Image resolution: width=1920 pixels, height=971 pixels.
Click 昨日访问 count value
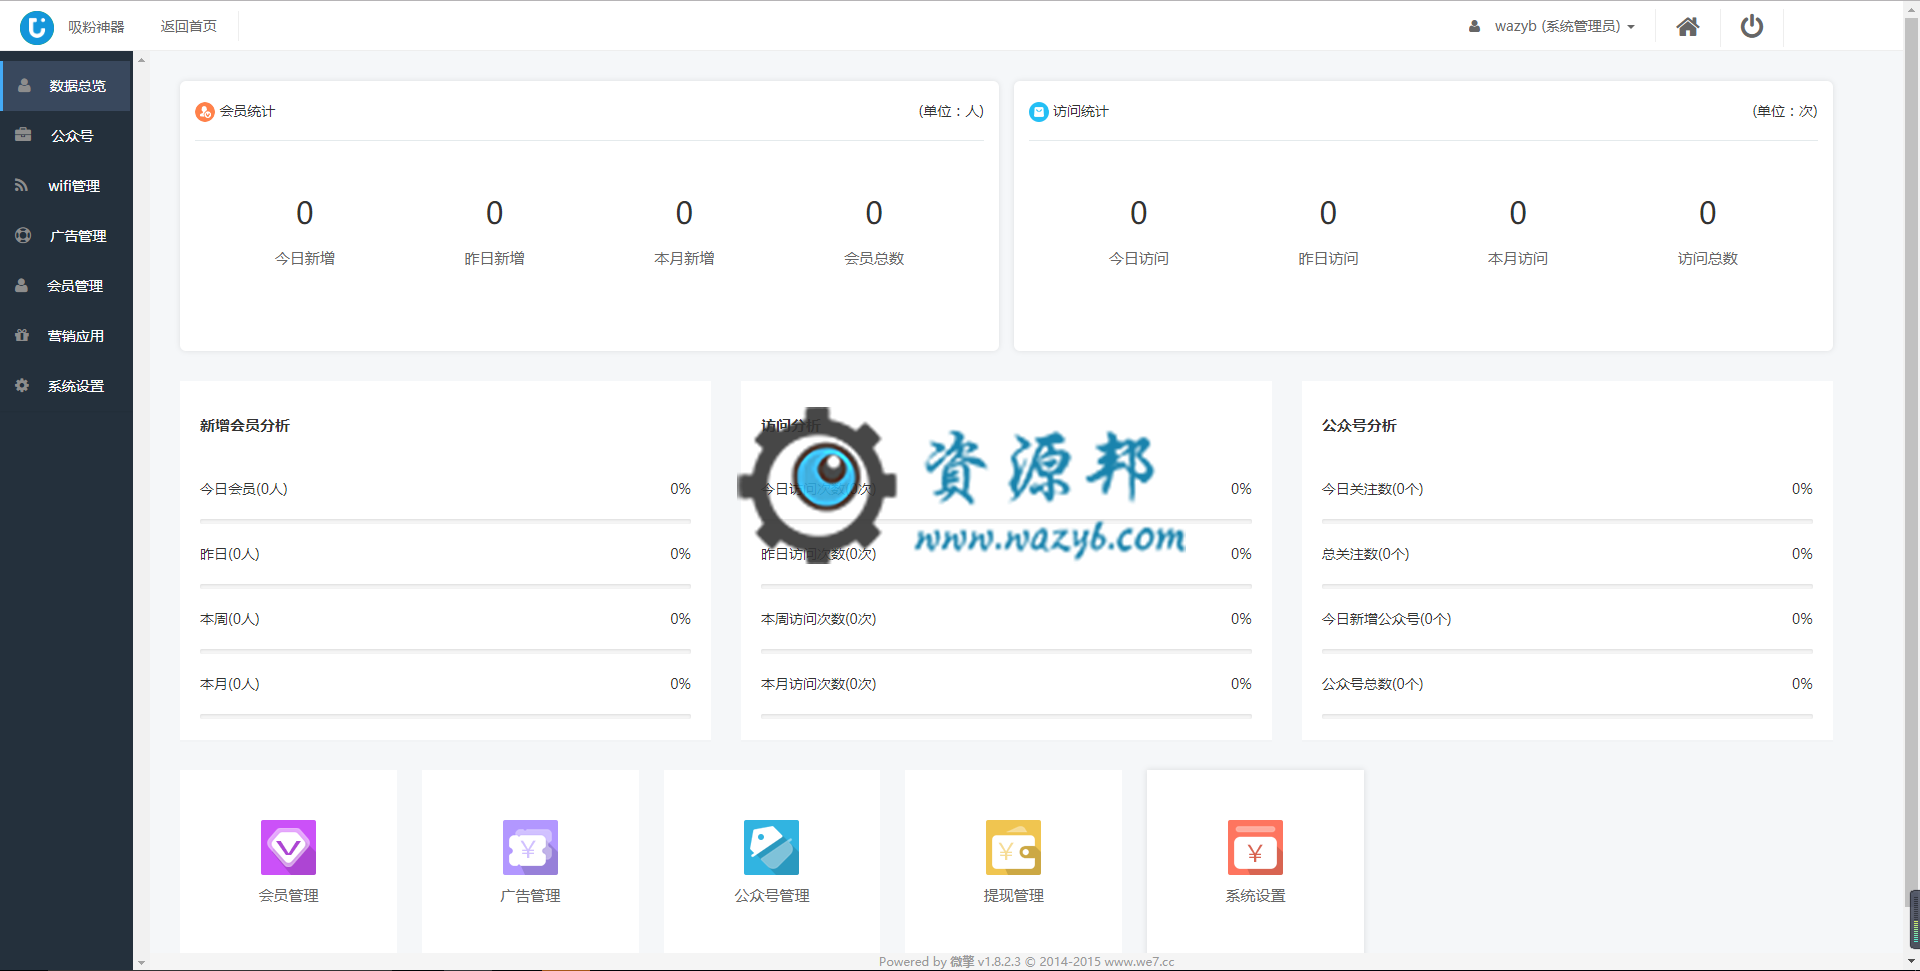click(1328, 213)
